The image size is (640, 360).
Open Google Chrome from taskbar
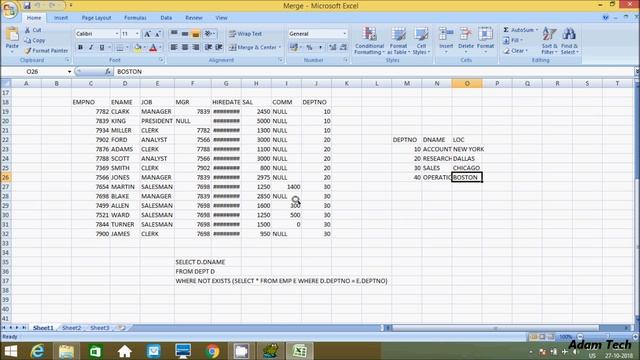point(212,351)
